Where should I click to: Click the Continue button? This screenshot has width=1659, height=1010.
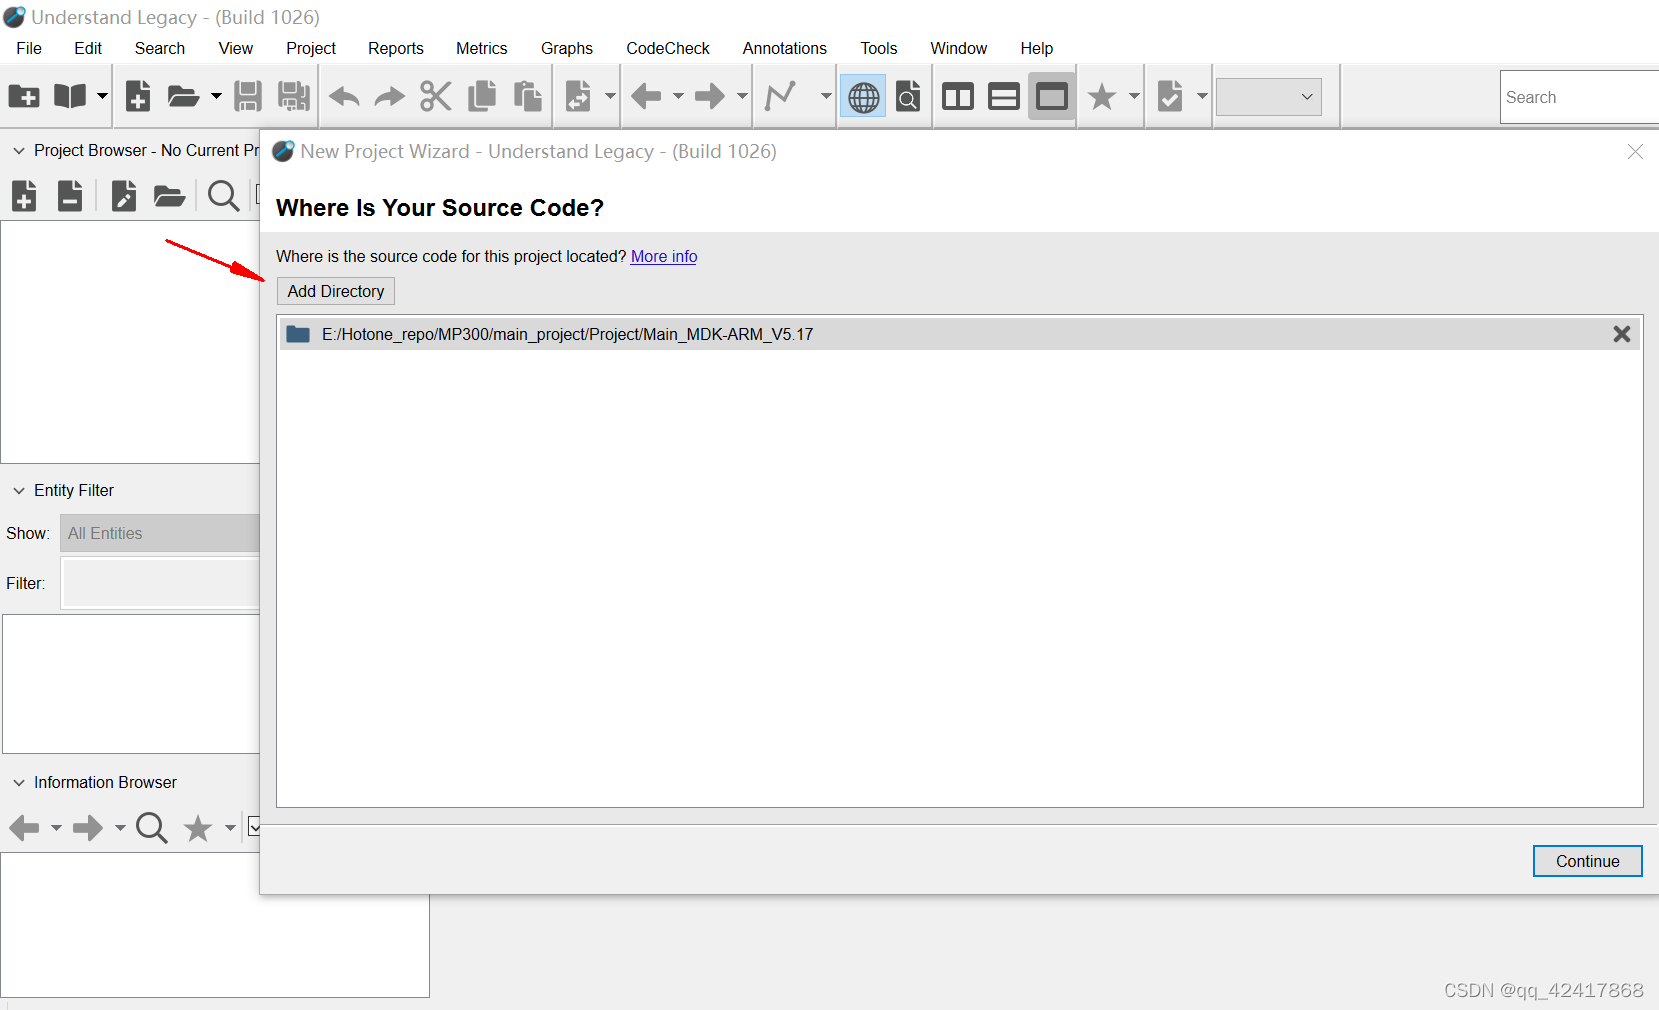pyautogui.click(x=1587, y=861)
